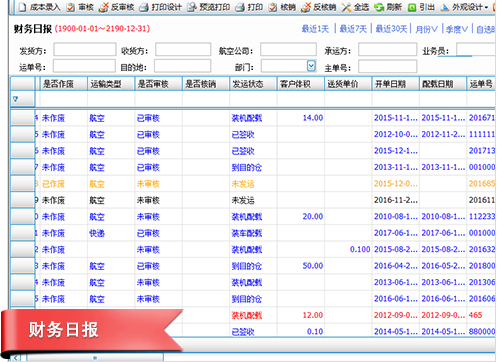Open 预览打印 print preview
Screen dimensions: 498x362
pos(192,7)
